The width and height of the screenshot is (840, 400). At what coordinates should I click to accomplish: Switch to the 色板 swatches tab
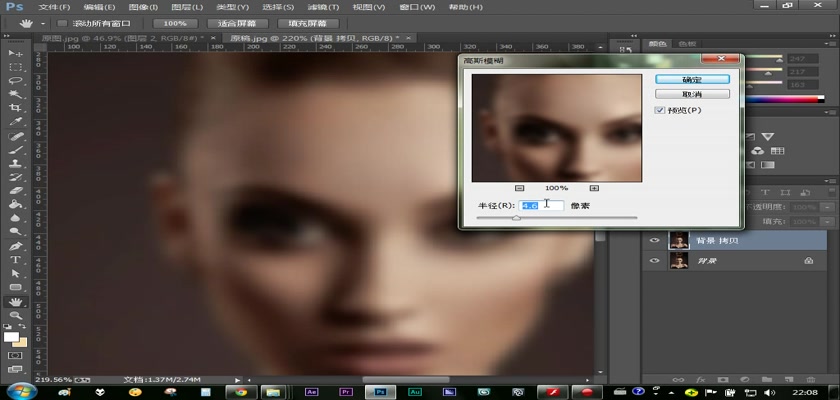click(x=687, y=44)
